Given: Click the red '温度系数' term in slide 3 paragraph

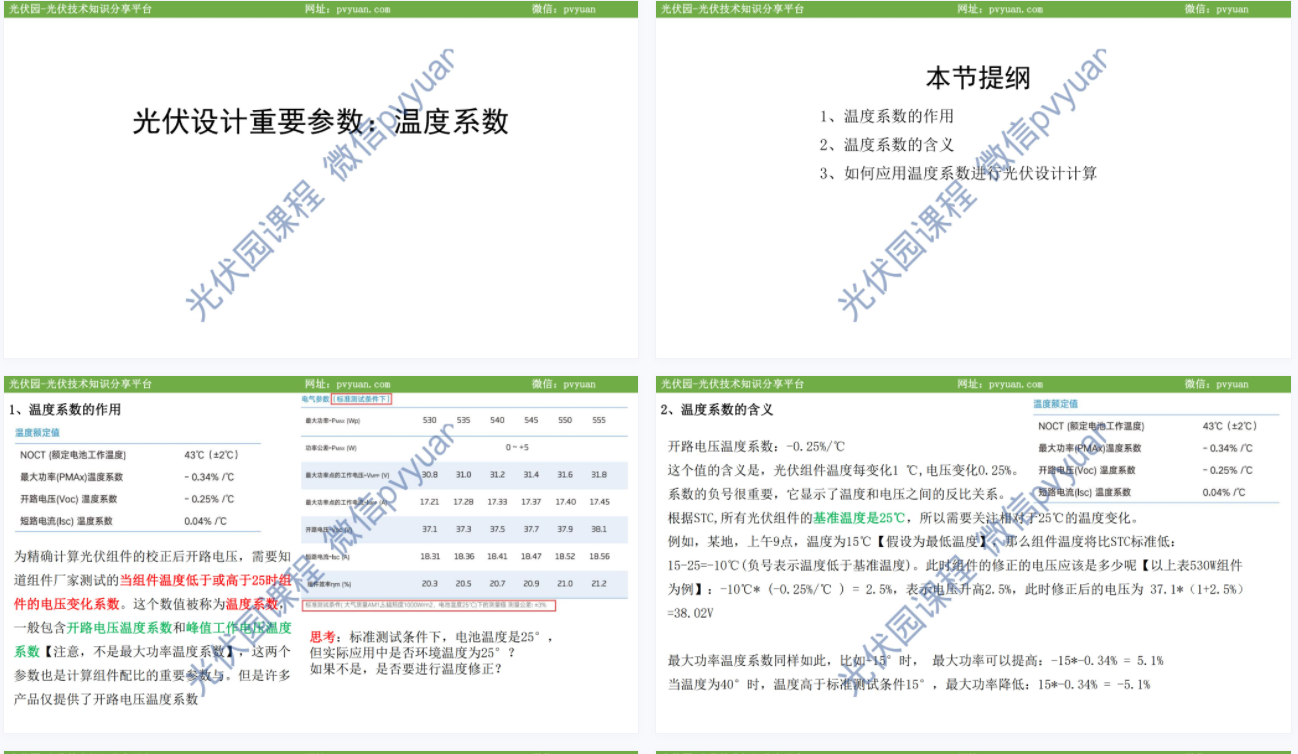Looking at the screenshot, I should tap(250, 604).
